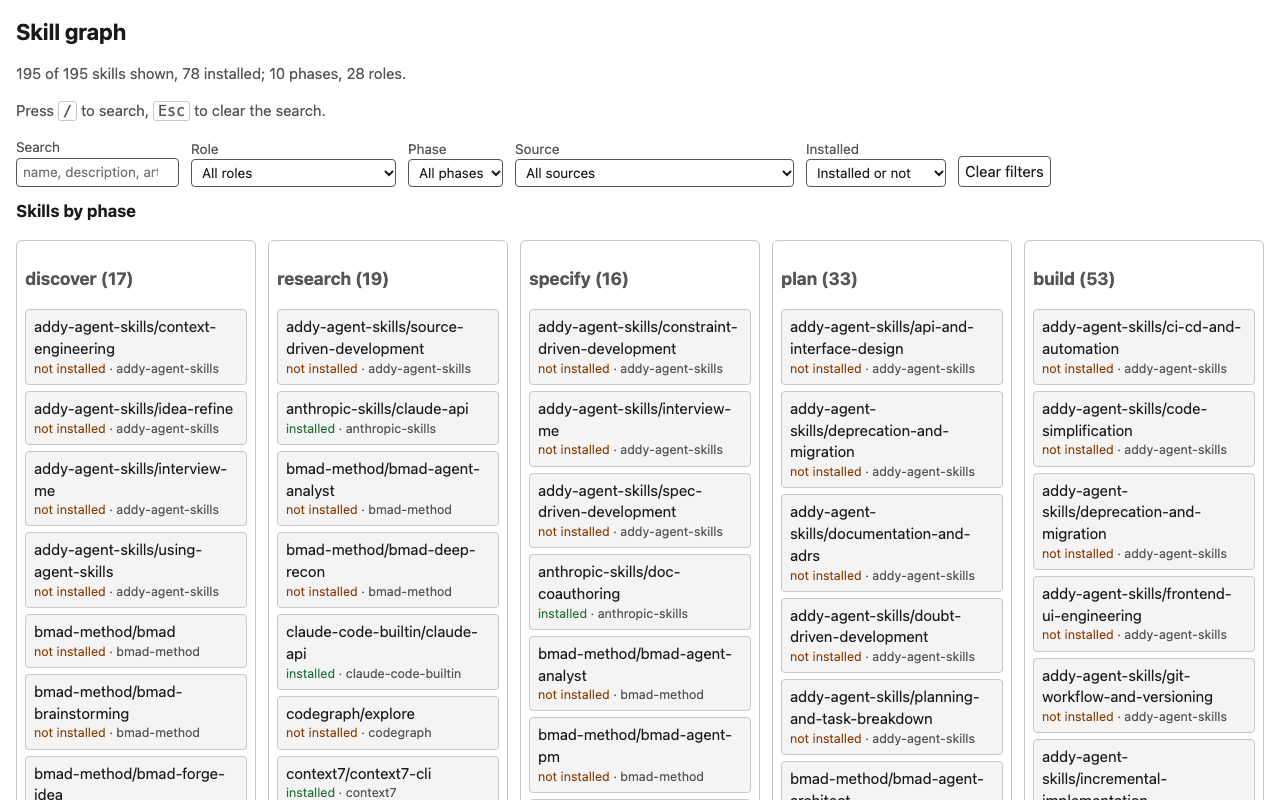
Task: Open the bmad-method/bmad-brainstorming card
Action: [136, 712]
